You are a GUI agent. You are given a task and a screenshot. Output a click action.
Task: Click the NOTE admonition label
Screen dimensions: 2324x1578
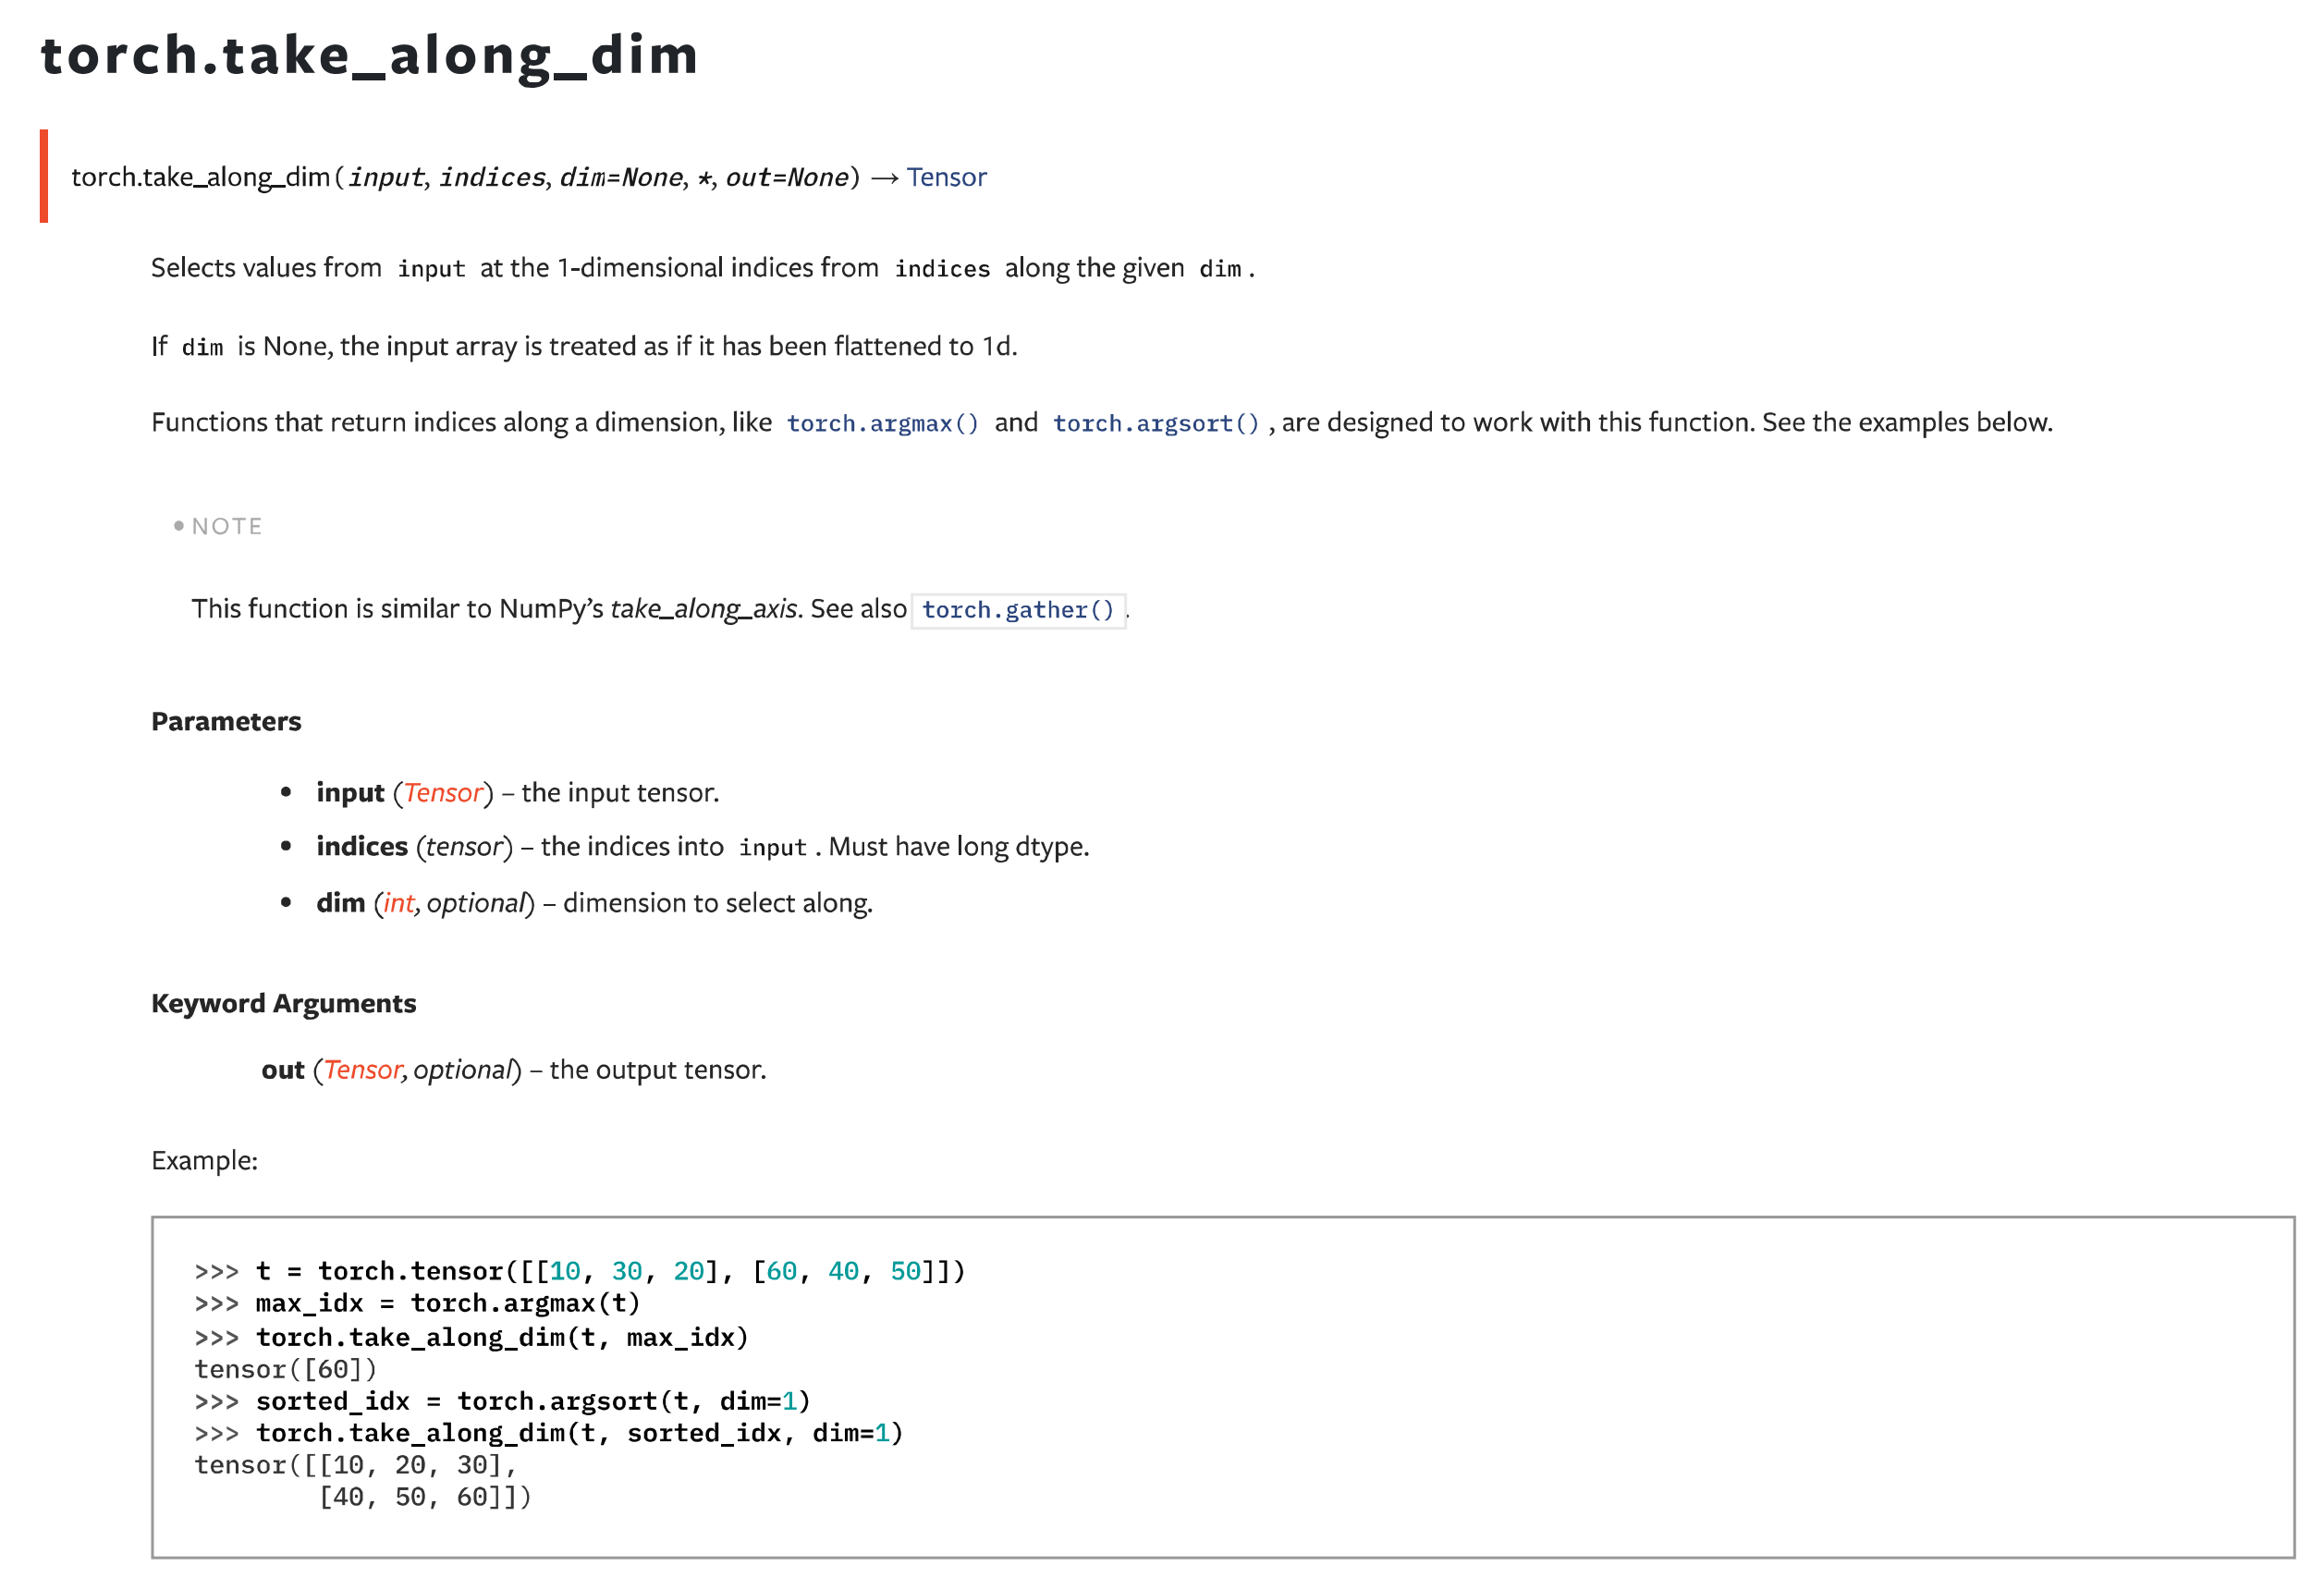tap(226, 526)
